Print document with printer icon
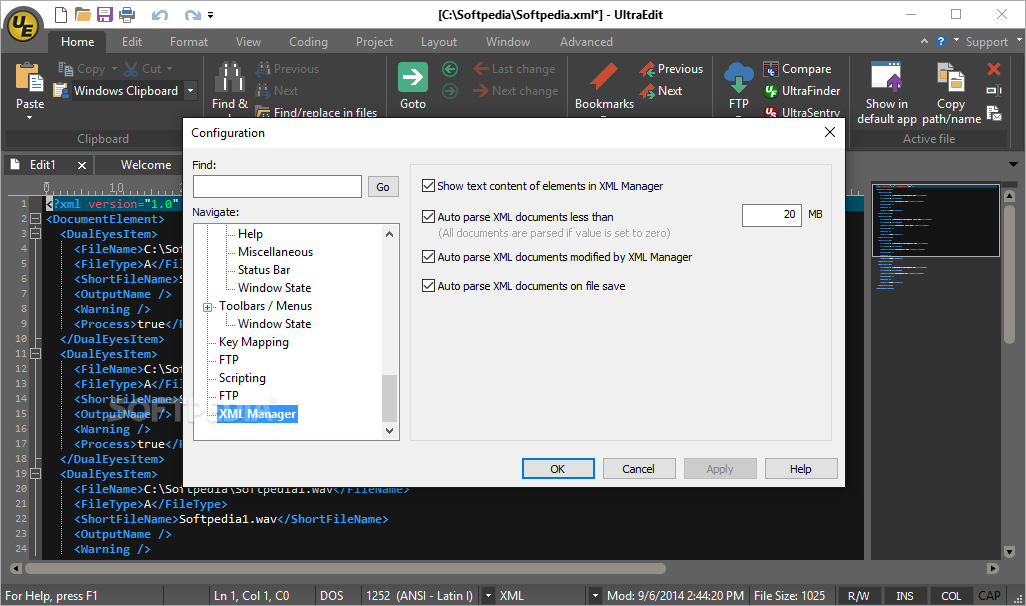The image size is (1026, 606). point(127,14)
